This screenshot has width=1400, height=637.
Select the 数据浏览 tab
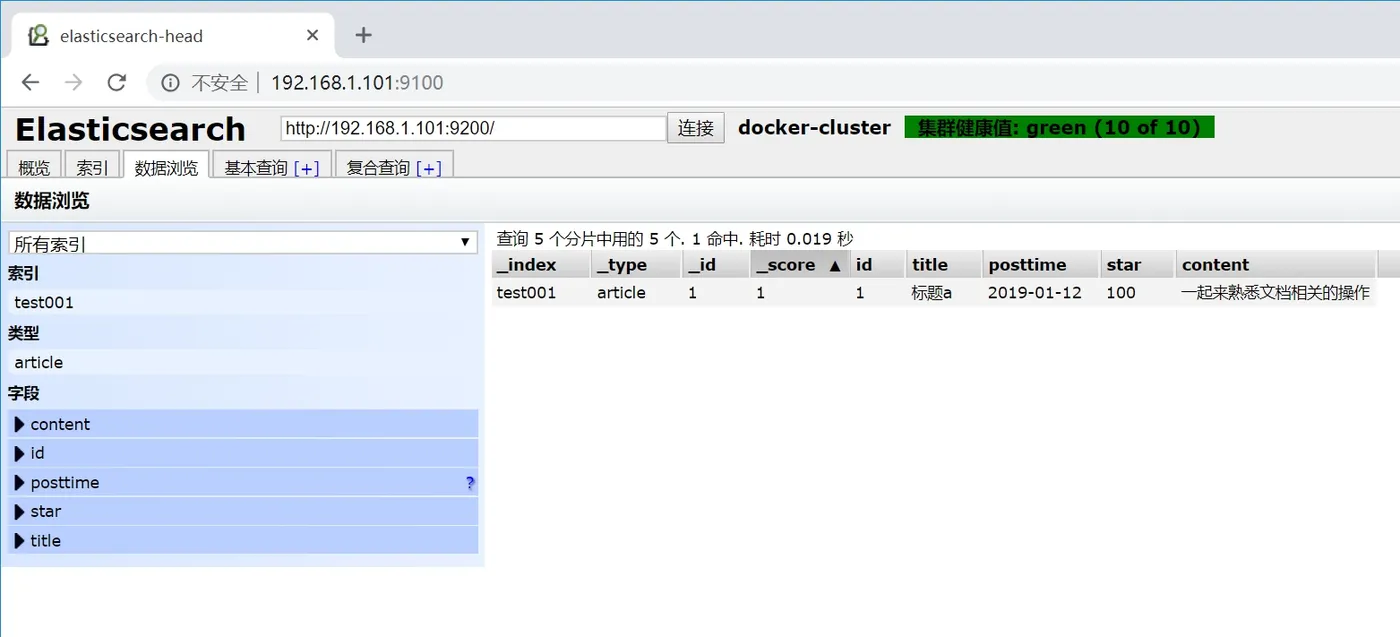tap(167, 167)
